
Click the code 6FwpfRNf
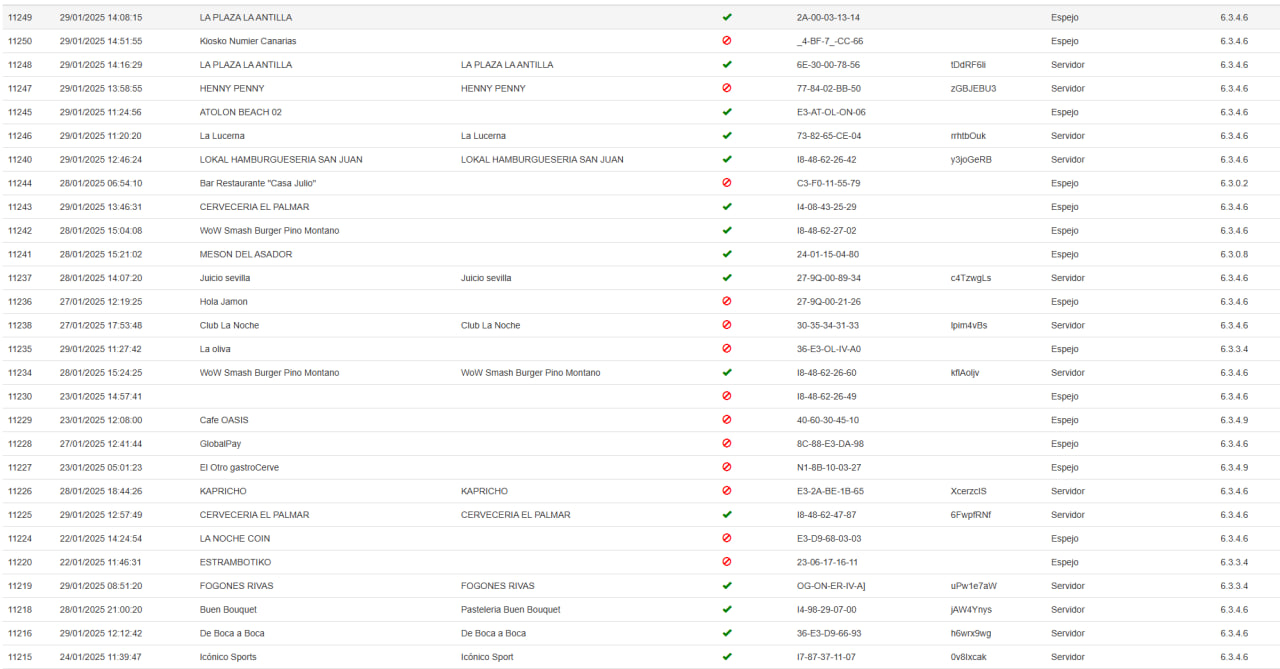coord(971,515)
